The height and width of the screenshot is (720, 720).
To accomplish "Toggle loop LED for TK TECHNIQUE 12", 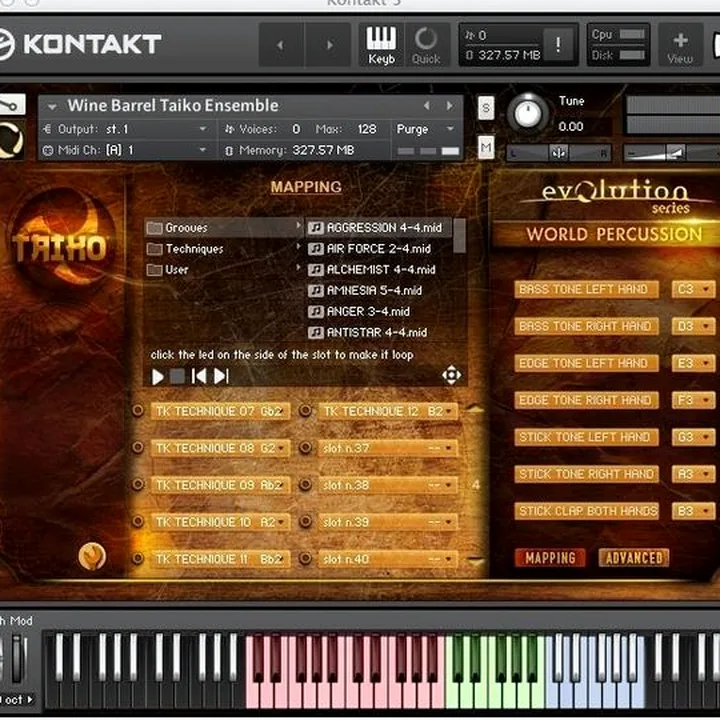I will click(305, 411).
